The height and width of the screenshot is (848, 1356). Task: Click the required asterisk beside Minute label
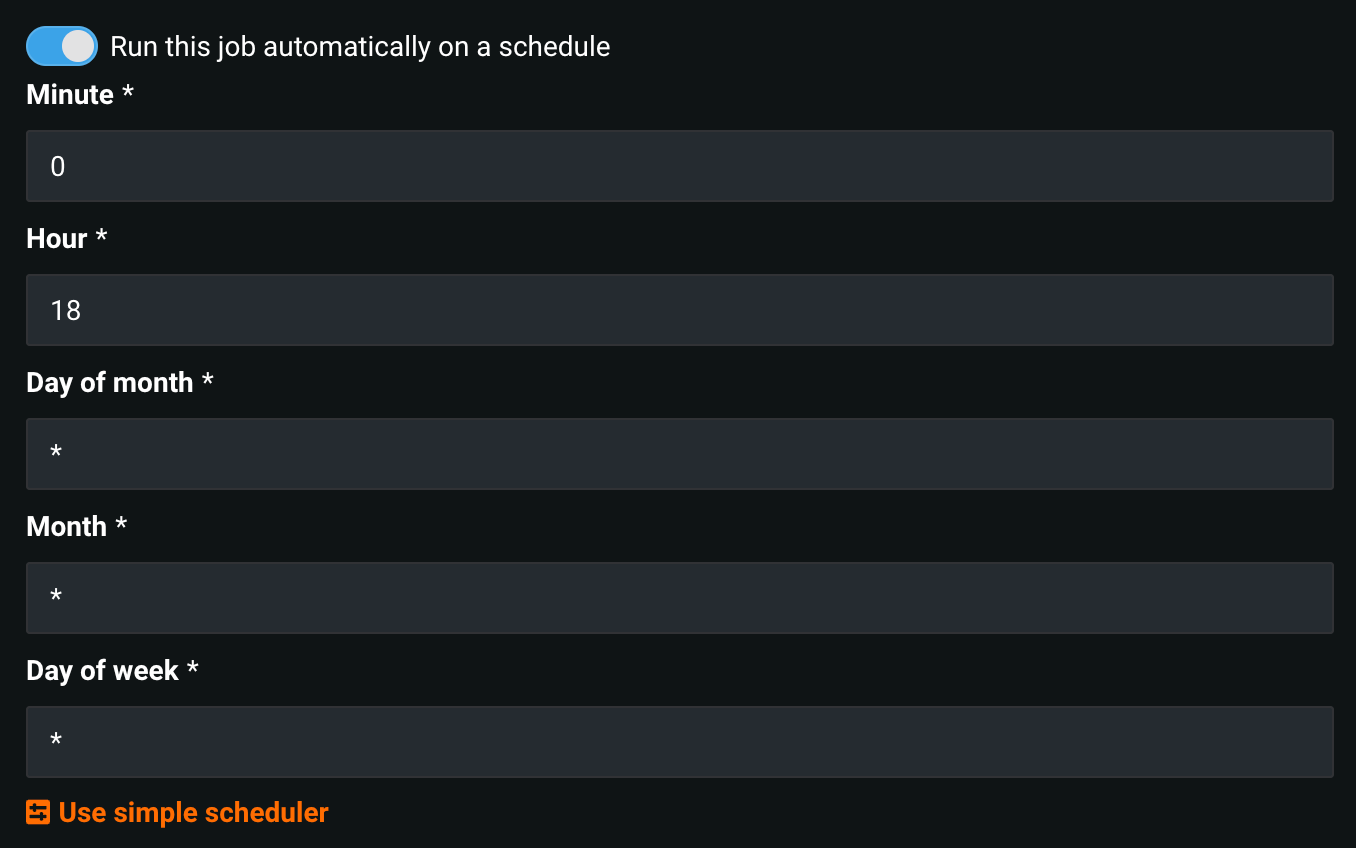(127, 92)
